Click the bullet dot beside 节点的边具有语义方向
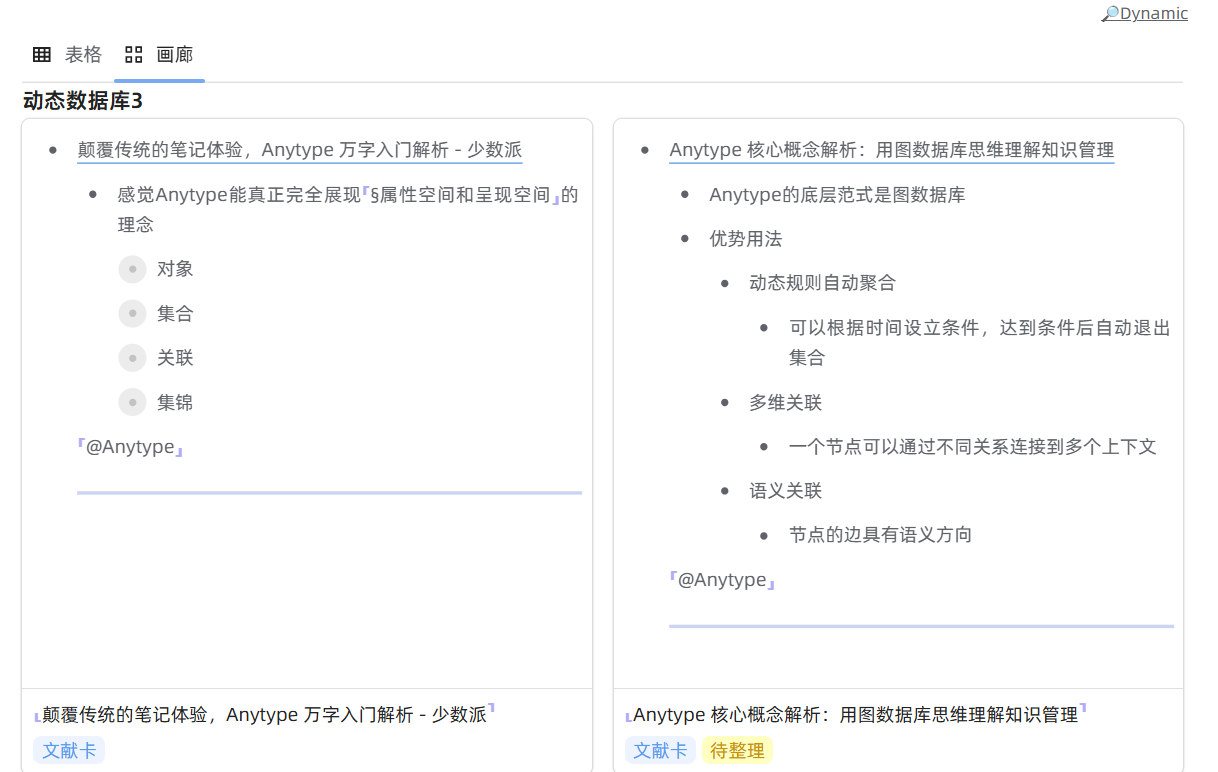The width and height of the screenshot is (1218, 772). pyautogui.click(x=765, y=536)
